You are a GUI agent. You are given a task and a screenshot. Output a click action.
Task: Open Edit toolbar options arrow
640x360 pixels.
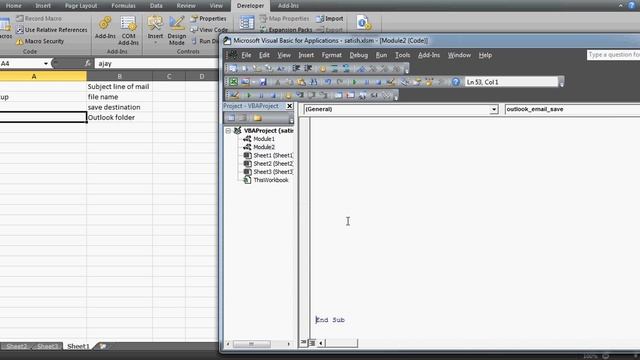point(407,69)
